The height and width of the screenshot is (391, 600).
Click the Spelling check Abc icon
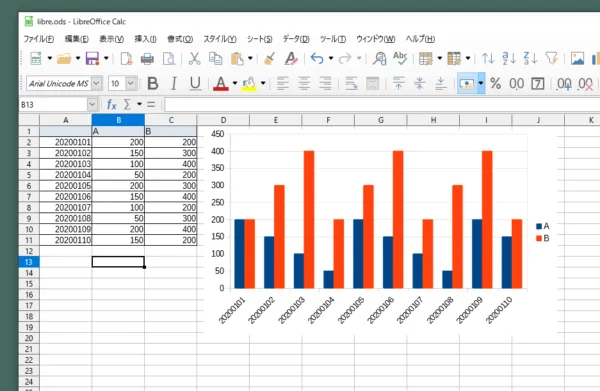pos(400,58)
